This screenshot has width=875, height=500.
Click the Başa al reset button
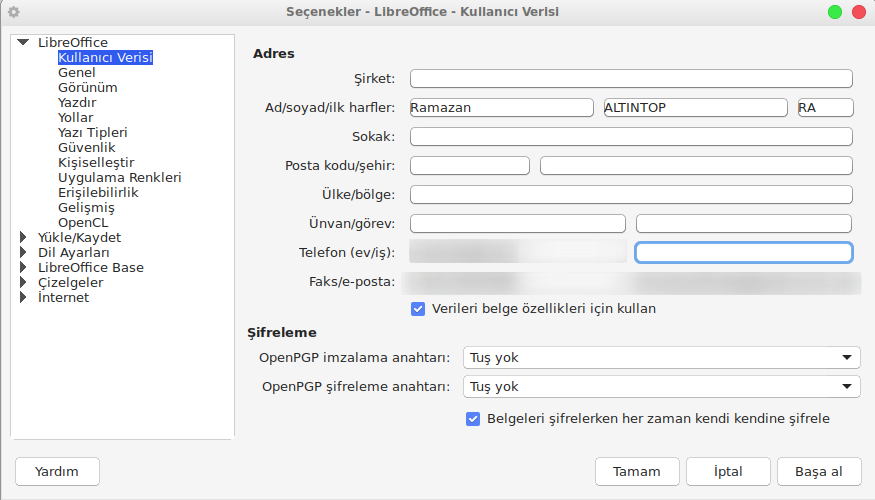click(x=819, y=472)
